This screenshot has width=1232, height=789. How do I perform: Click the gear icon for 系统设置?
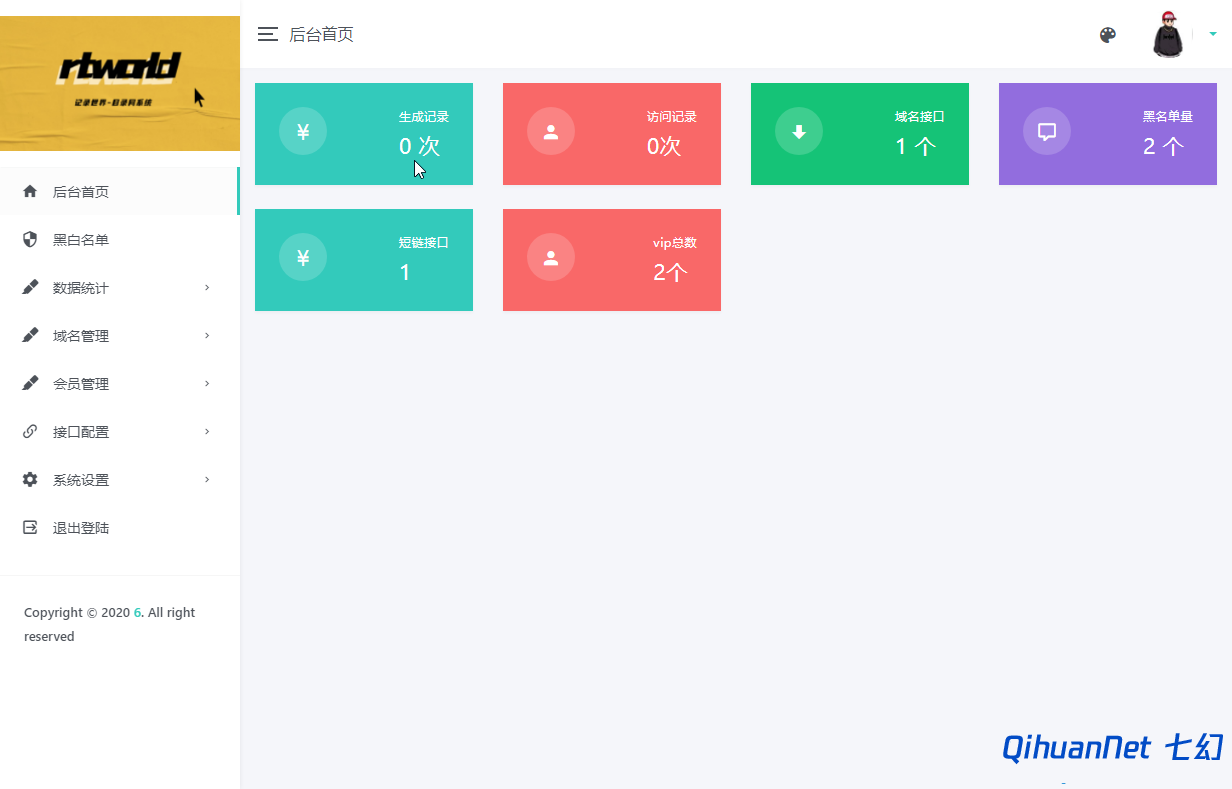(x=30, y=479)
